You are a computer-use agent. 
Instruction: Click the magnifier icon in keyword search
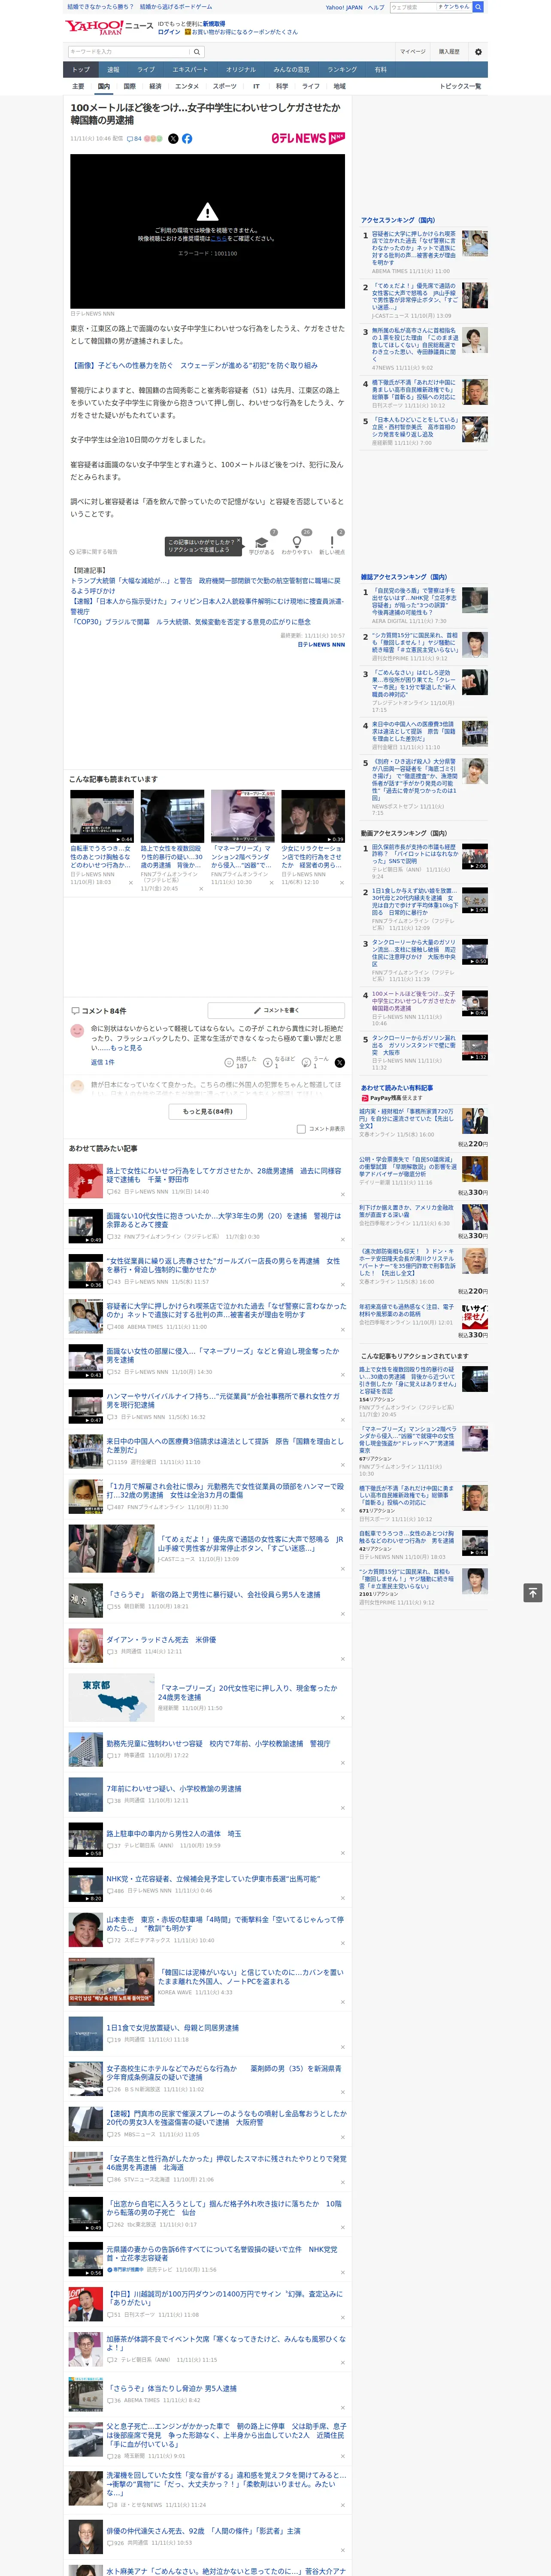pyautogui.click(x=197, y=52)
